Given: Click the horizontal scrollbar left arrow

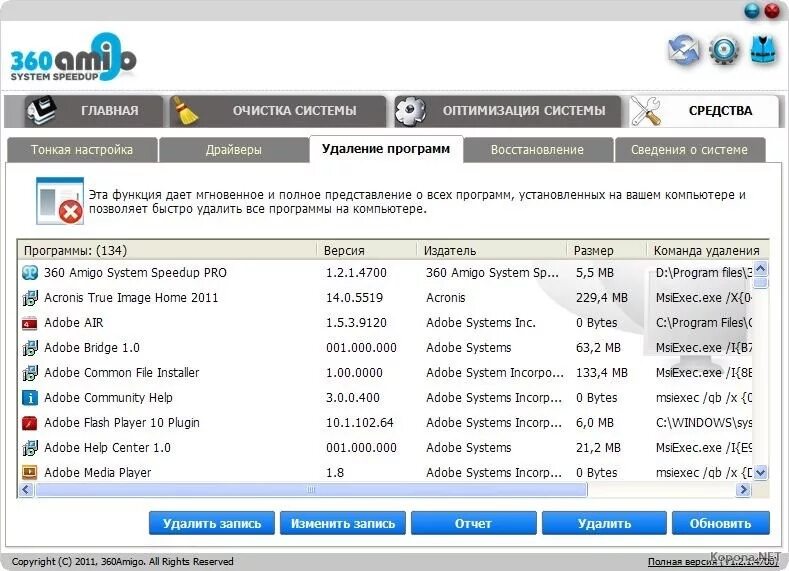Looking at the screenshot, I should (x=27, y=489).
